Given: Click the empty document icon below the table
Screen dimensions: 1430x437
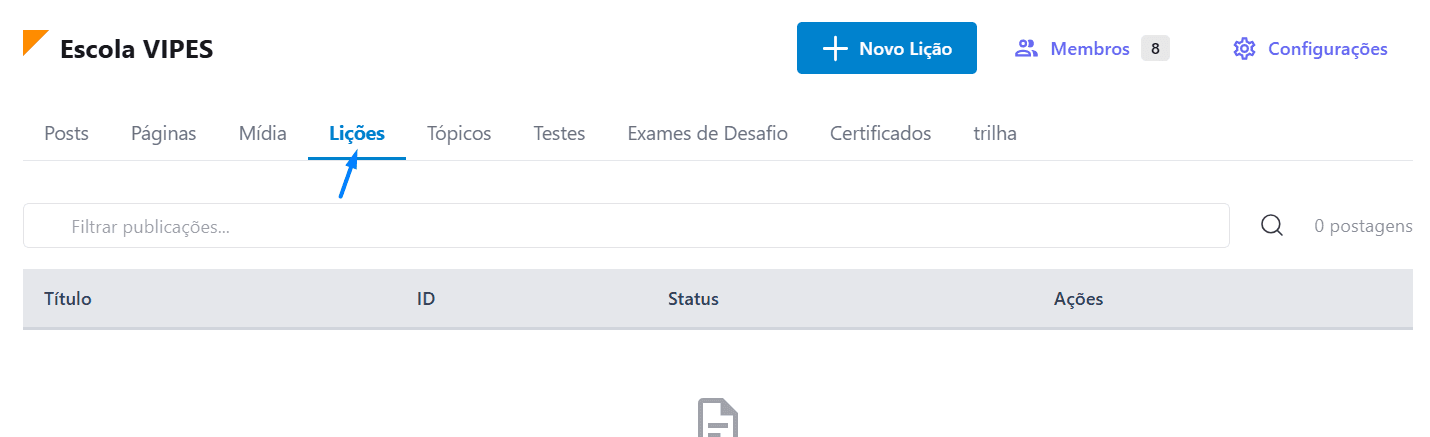Looking at the screenshot, I should point(717,418).
